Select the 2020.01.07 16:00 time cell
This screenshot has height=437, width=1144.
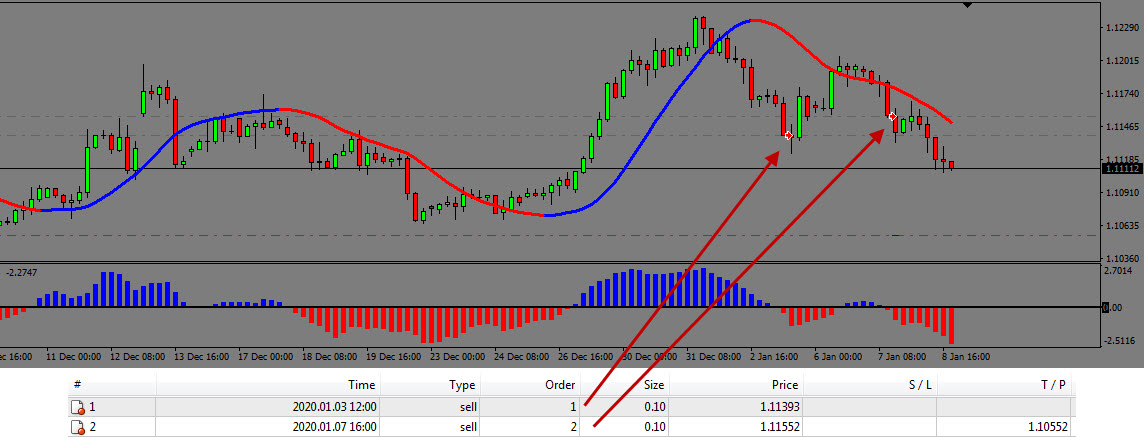[331, 427]
